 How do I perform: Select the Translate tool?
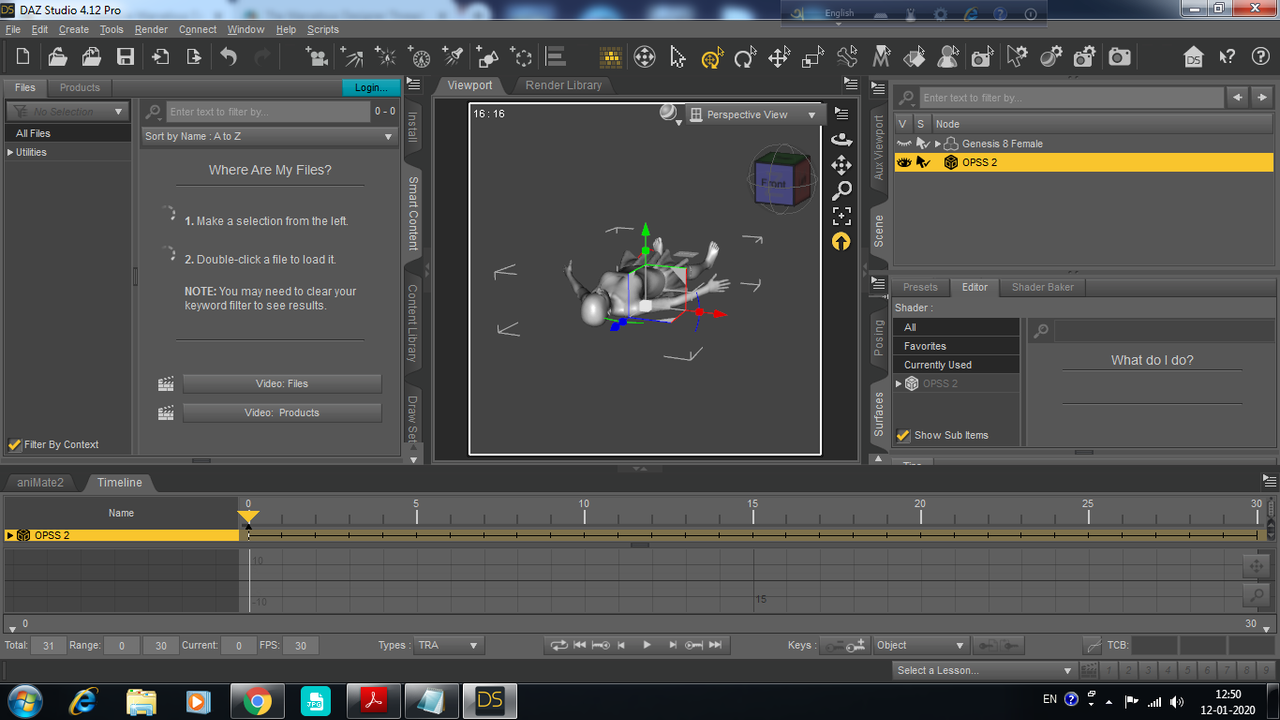779,57
